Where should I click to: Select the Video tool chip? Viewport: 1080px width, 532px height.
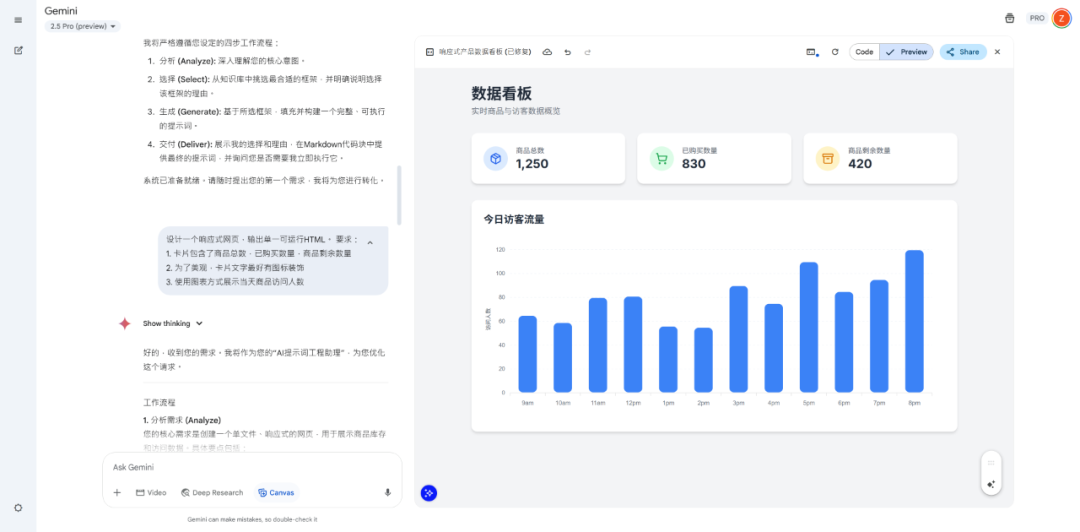[x=151, y=493]
